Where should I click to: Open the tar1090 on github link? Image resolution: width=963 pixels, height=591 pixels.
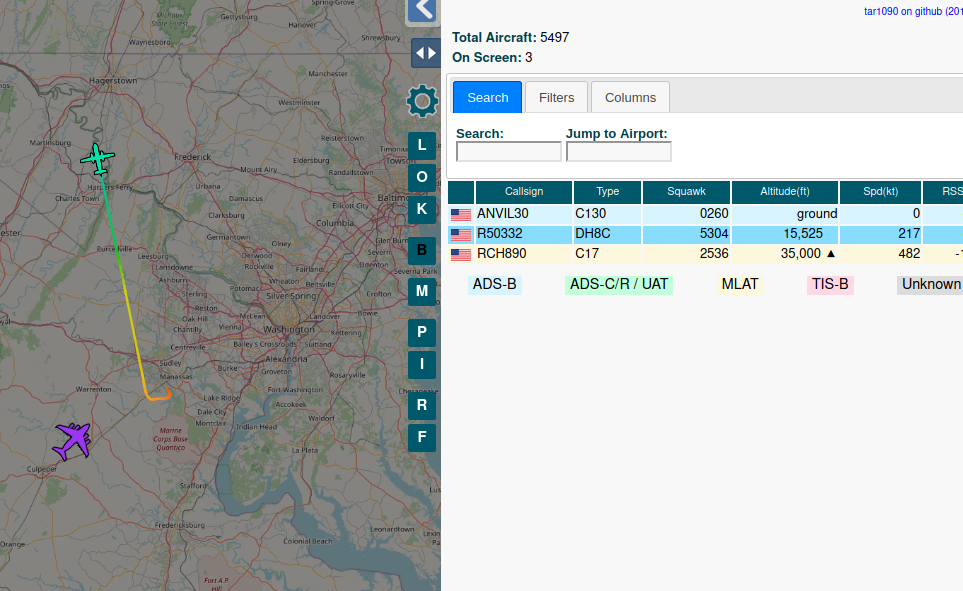(913, 11)
